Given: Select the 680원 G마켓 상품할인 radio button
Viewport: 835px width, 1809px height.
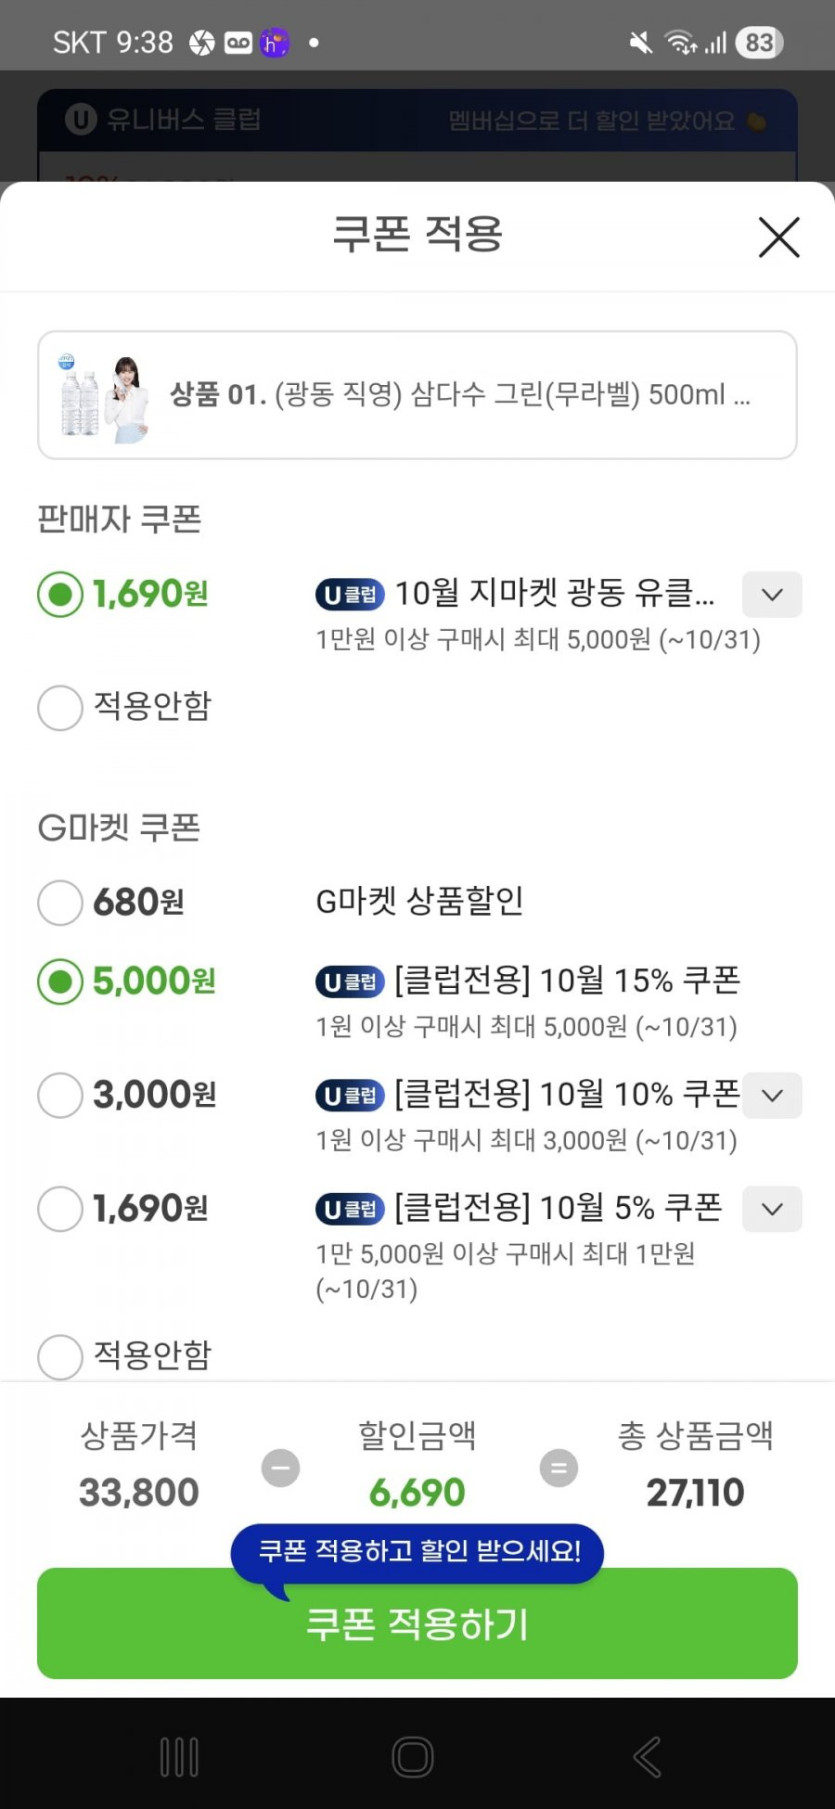Looking at the screenshot, I should click(60, 902).
